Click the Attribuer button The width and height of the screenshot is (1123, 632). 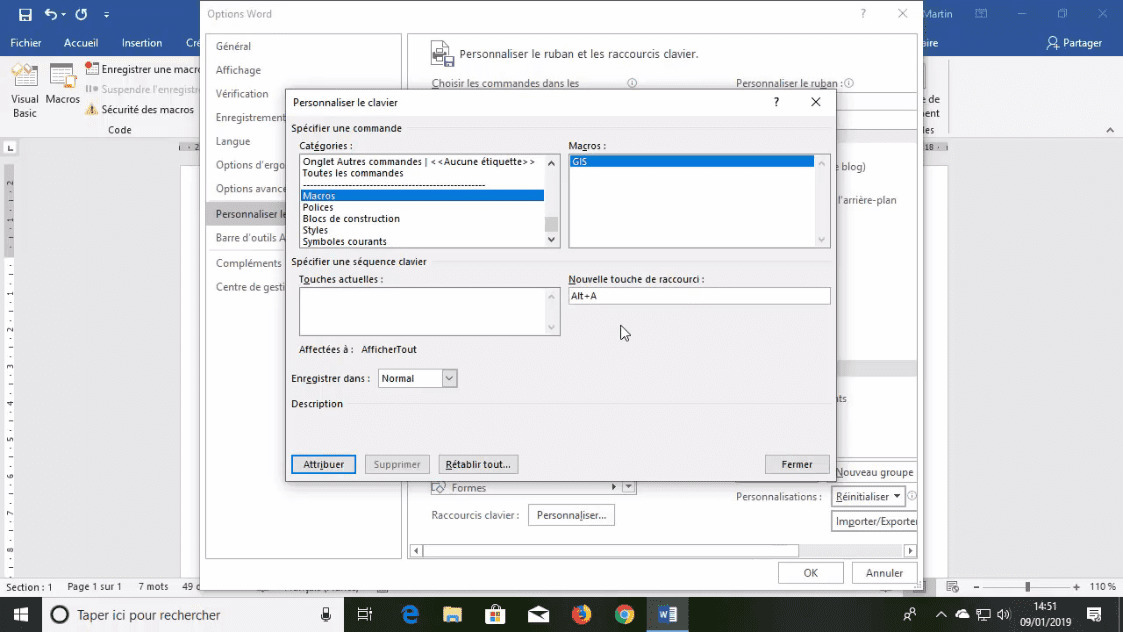click(x=323, y=464)
